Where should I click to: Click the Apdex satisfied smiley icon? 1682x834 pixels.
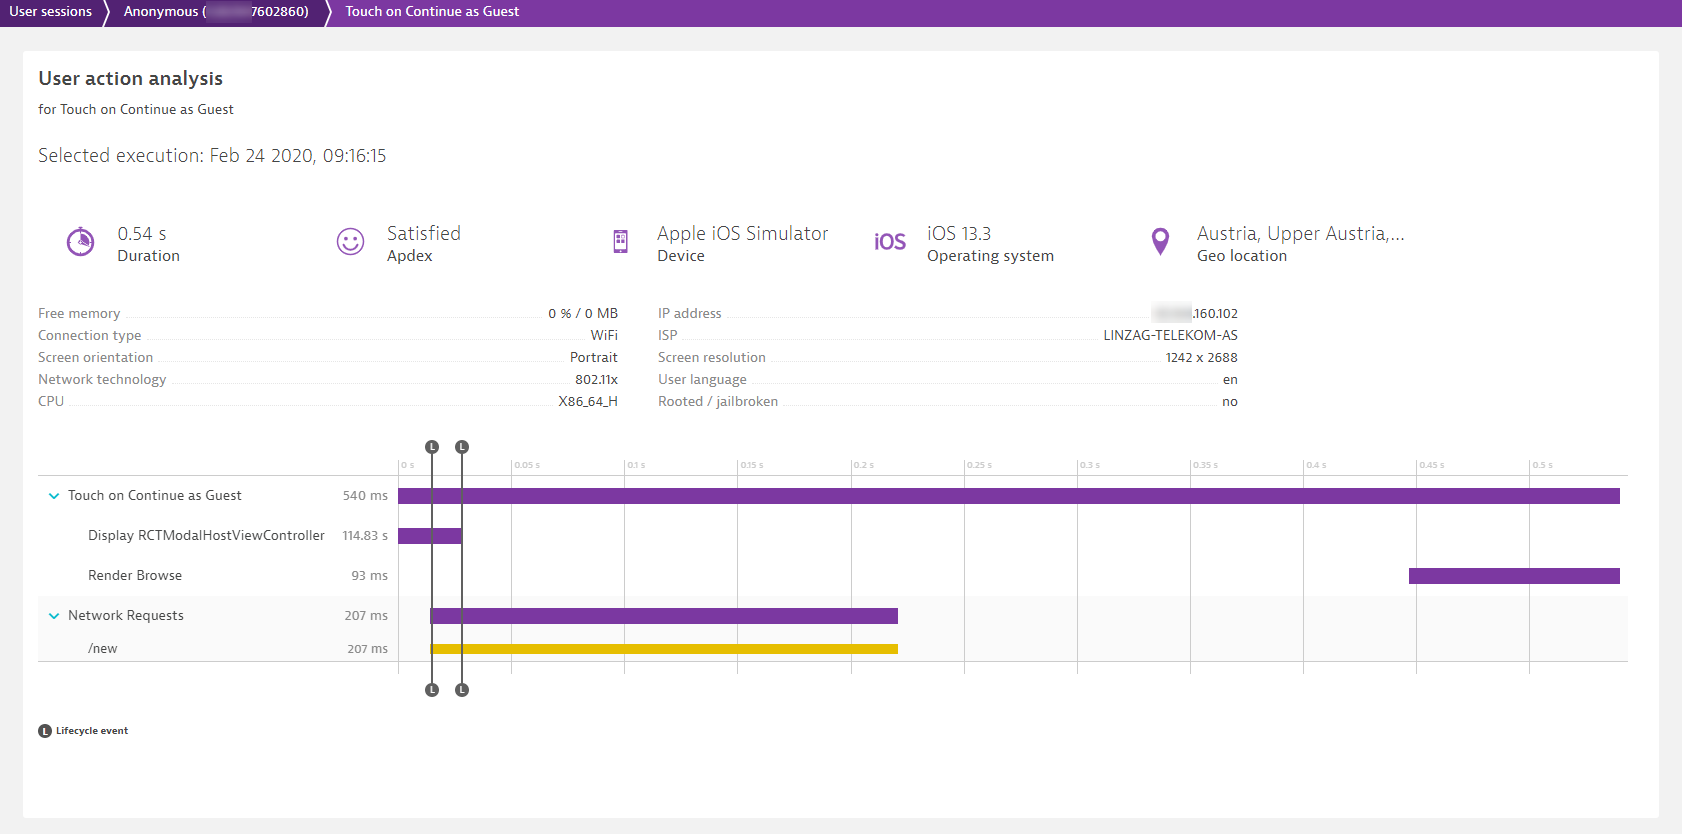point(350,242)
